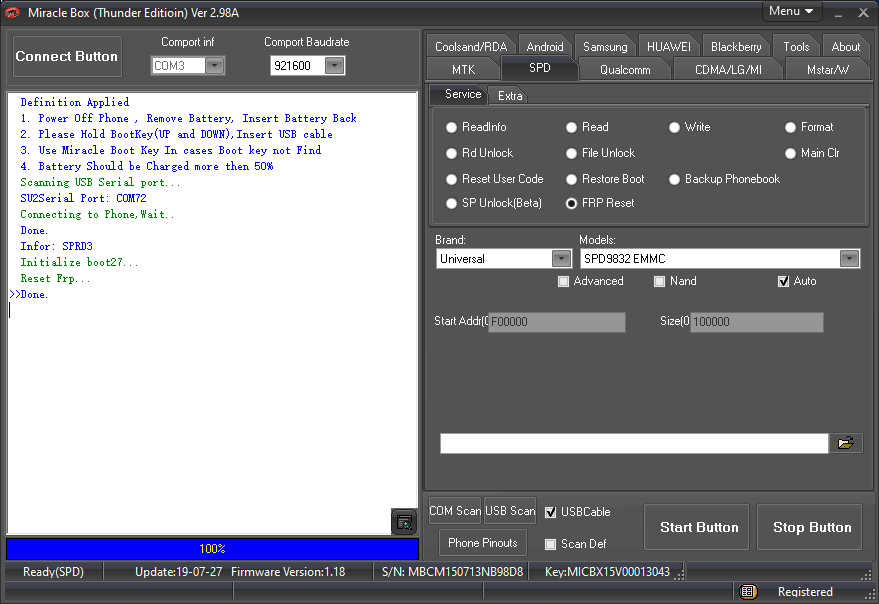Click the Start Addr field
The image size is (879, 604).
pyautogui.click(x=557, y=322)
